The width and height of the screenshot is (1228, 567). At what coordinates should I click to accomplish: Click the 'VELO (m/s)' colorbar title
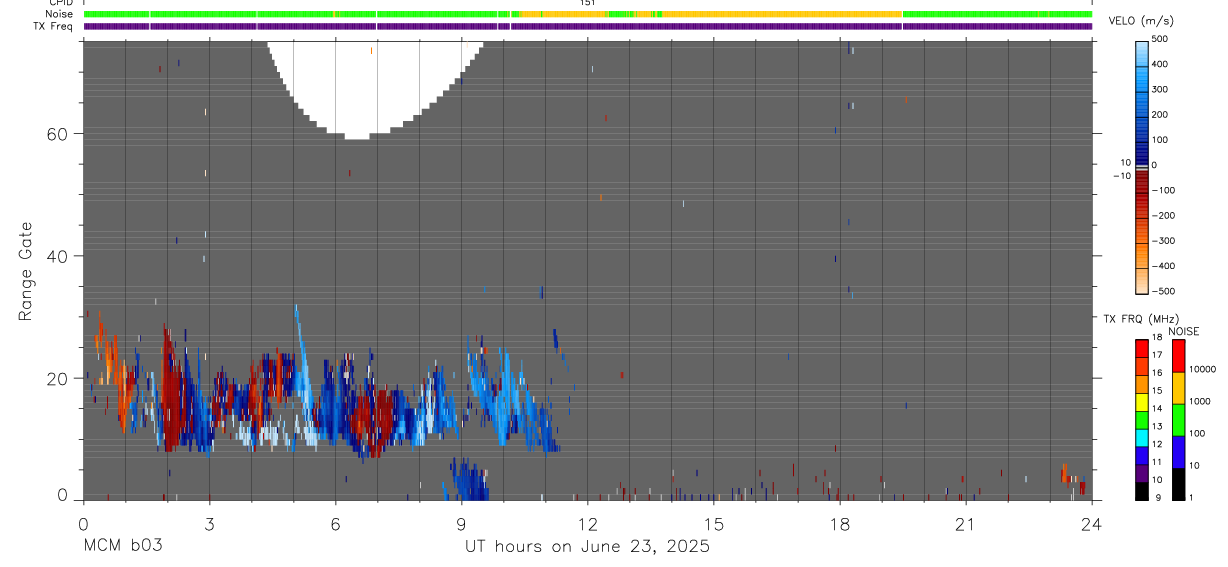(1142, 21)
